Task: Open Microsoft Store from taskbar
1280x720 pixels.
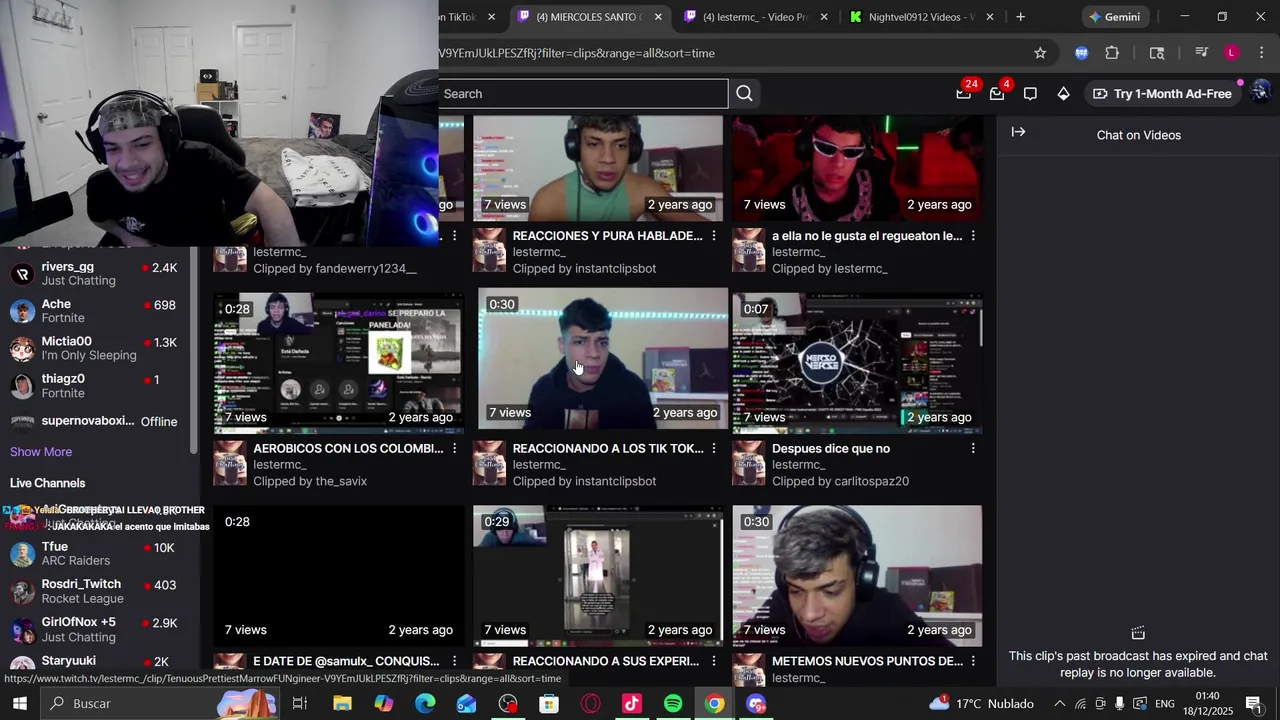Action: point(549,704)
